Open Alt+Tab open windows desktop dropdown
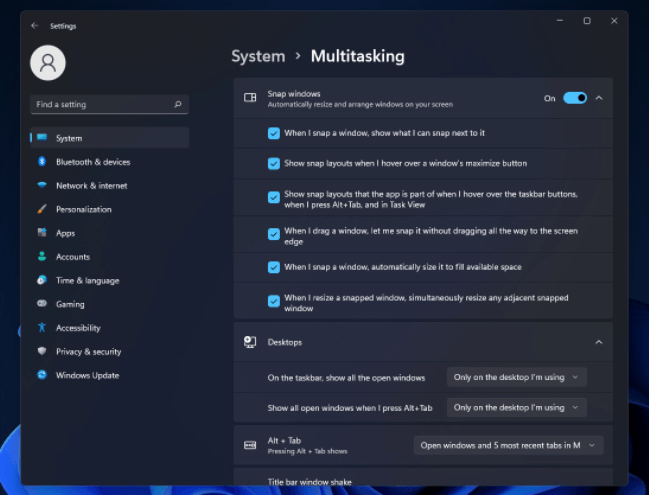Screen dimensions: 649x495 tap(517, 408)
